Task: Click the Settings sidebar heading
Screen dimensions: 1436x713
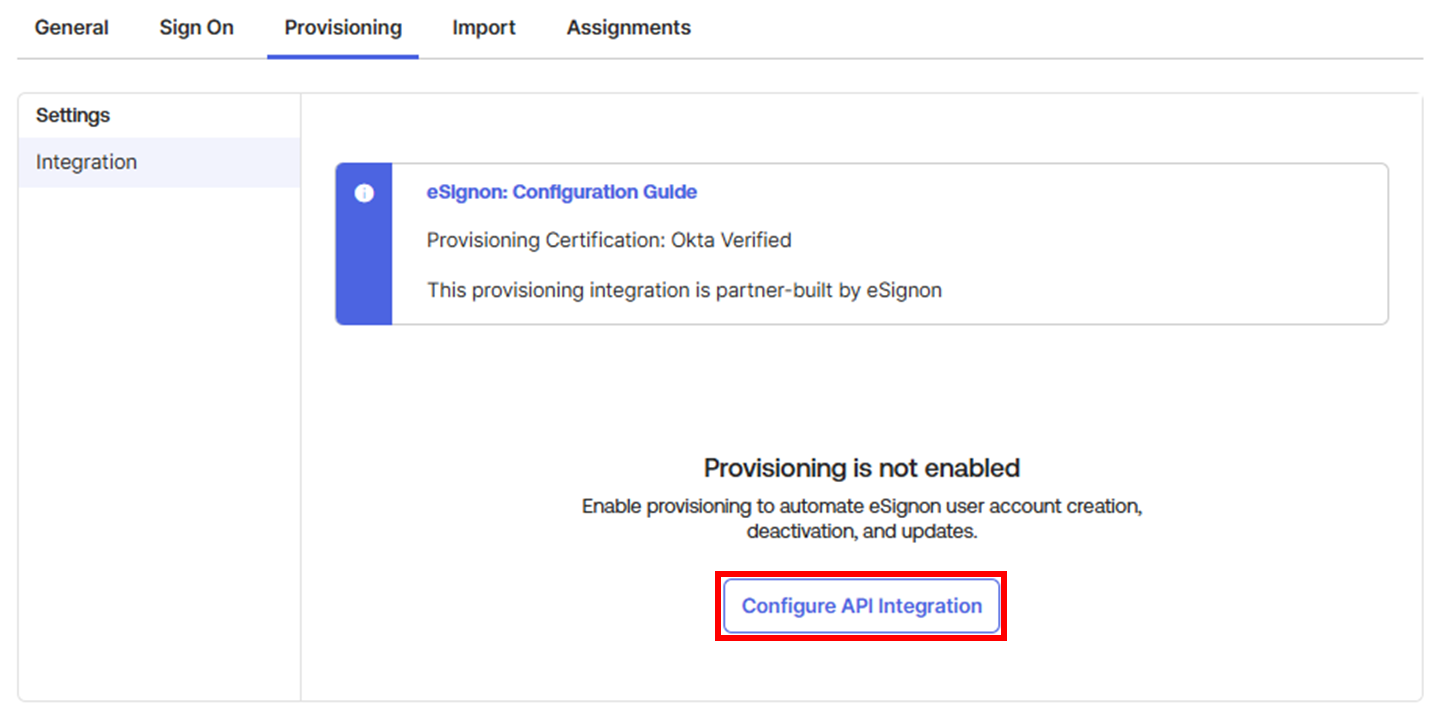Action: pyautogui.click(x=73, y=115)
